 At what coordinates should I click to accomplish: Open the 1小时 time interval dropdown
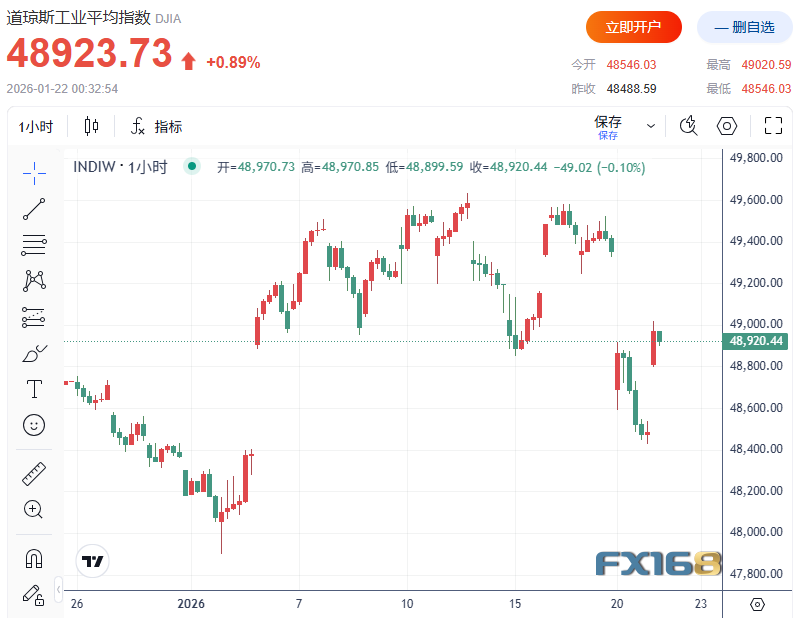click(36, 126)
